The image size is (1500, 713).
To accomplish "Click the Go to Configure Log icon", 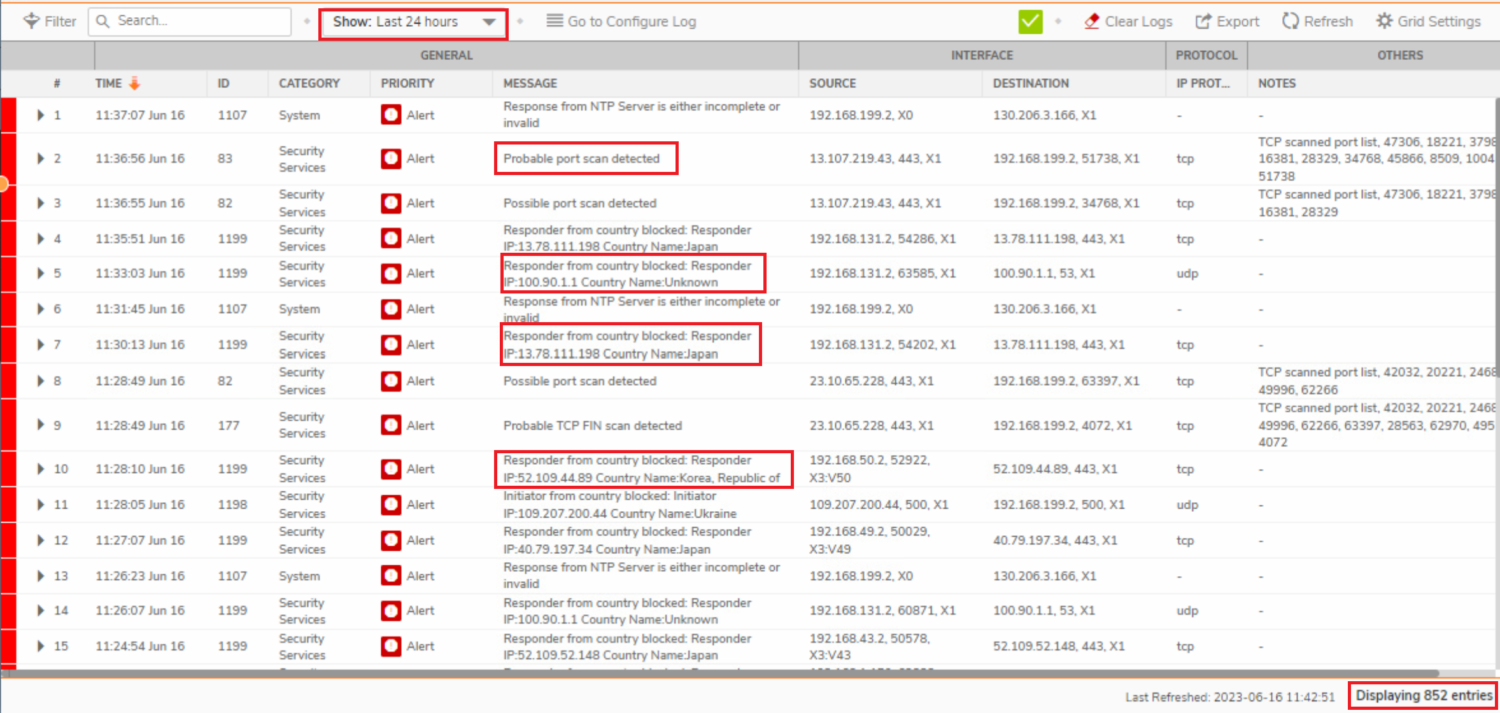I will point(555,21).
